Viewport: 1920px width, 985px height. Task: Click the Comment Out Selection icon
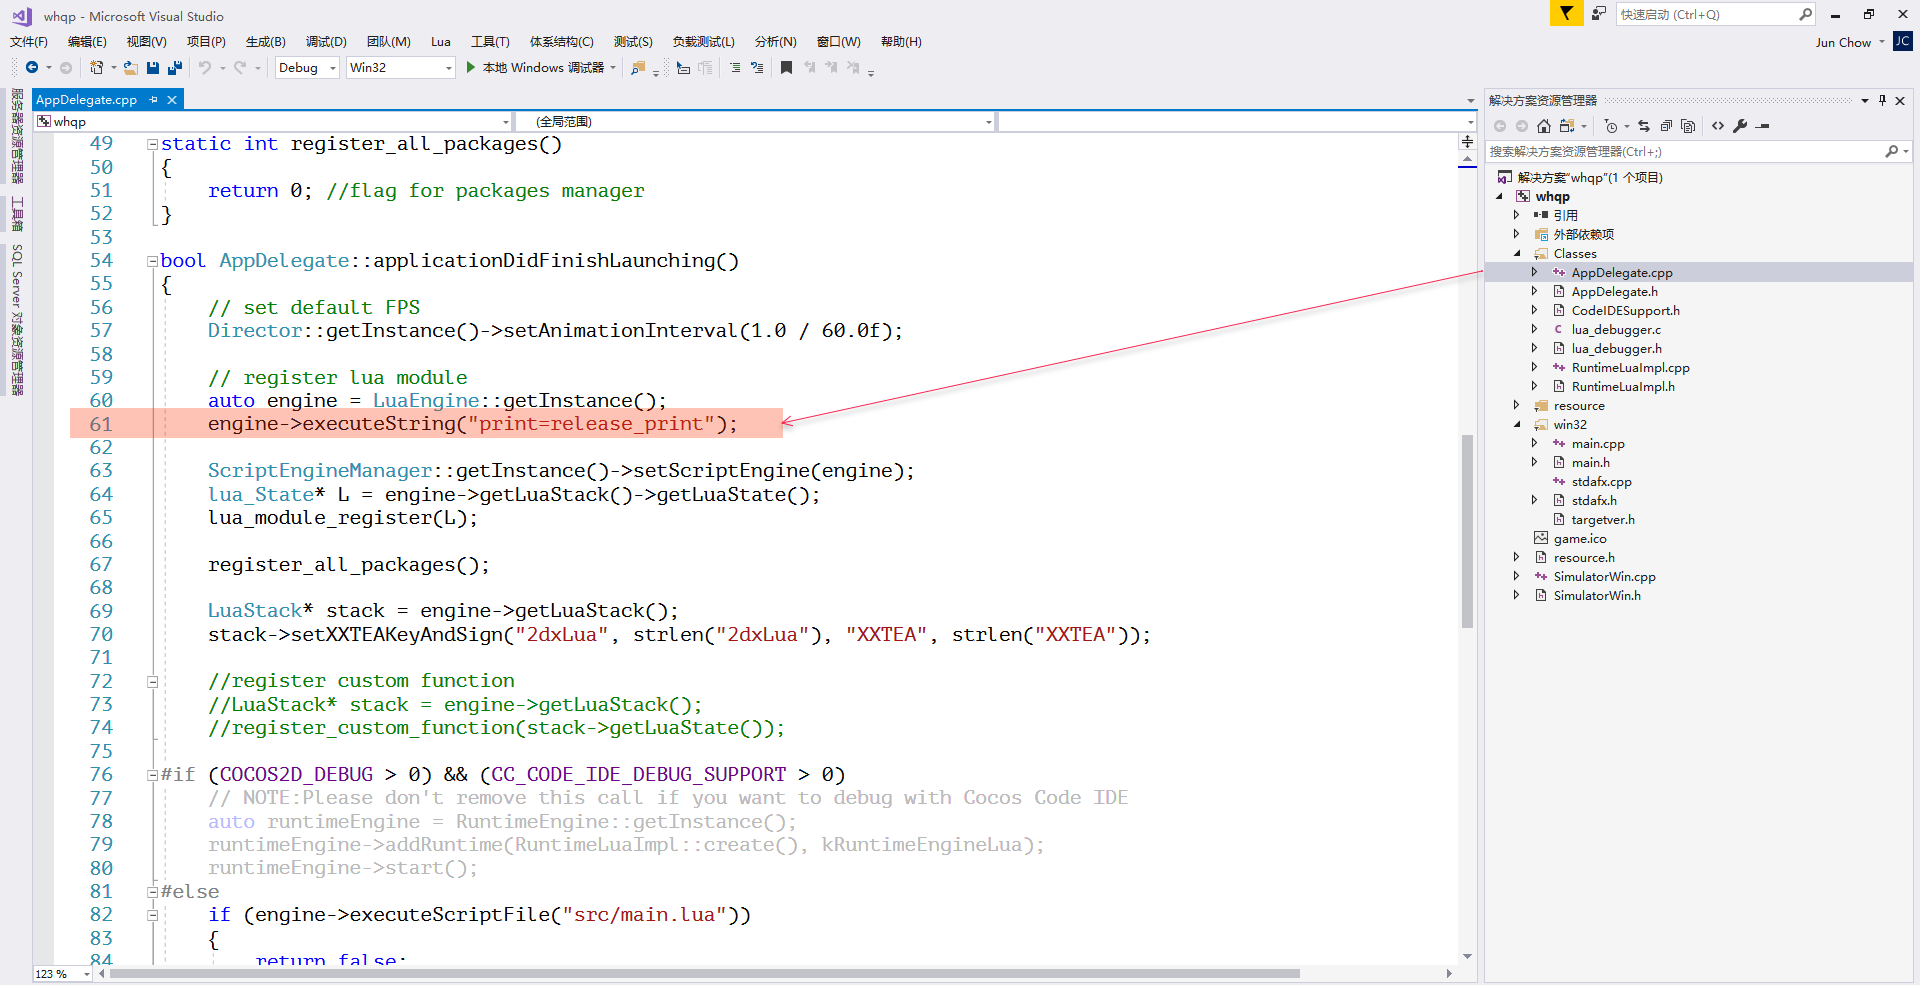pos(735,67)
